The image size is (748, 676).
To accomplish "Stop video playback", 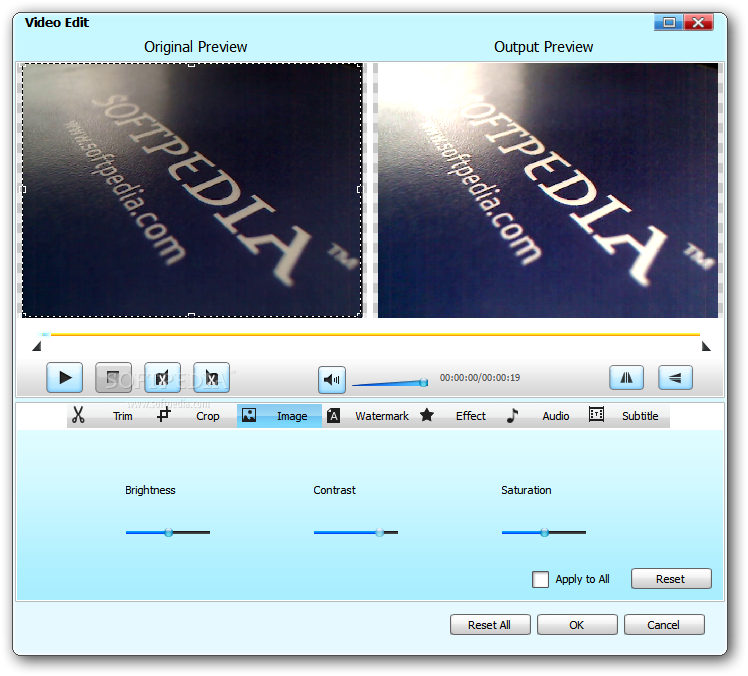I will click(x=114, y=378).
